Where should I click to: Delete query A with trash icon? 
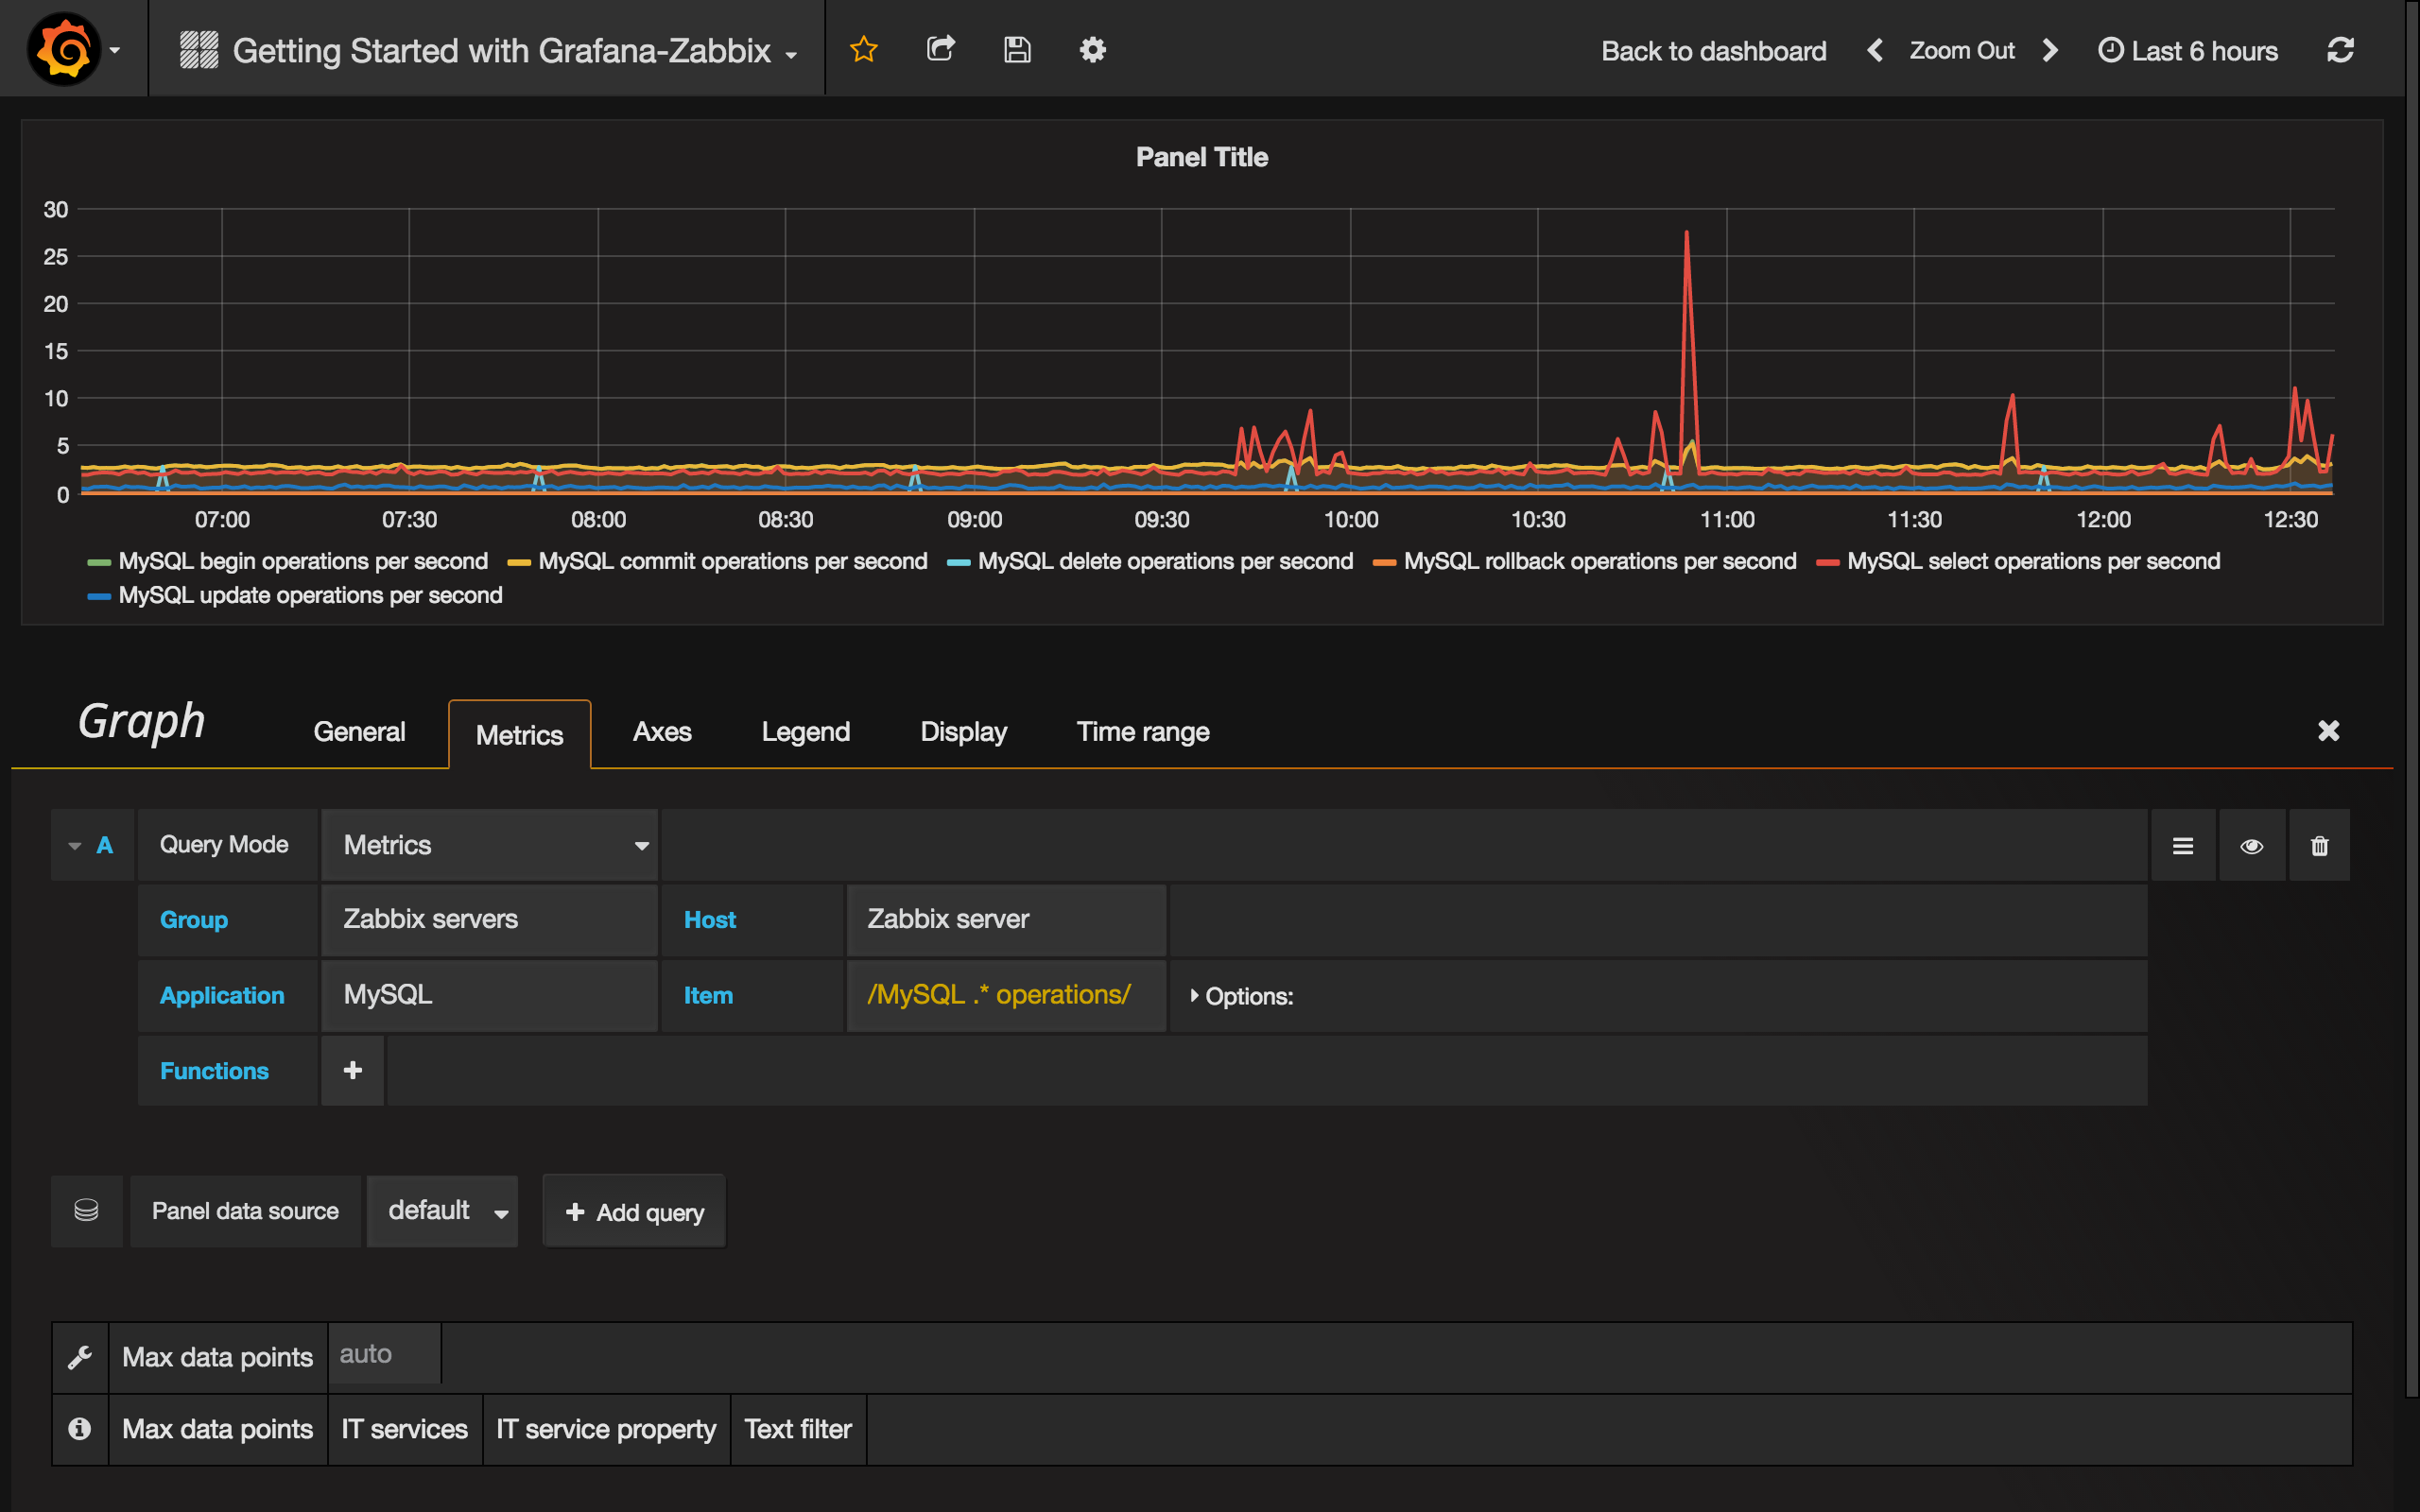pos(2319,846)
